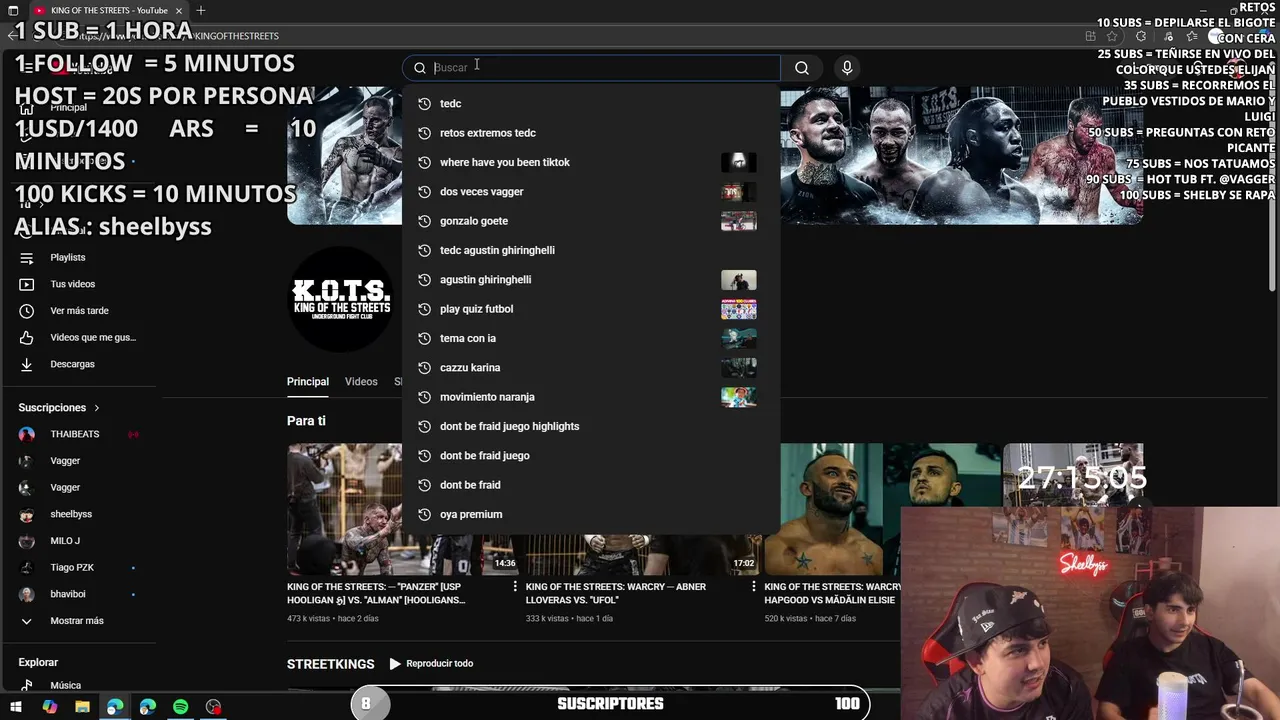
Task: Open the Explorar section label
Action: [38, 662]
